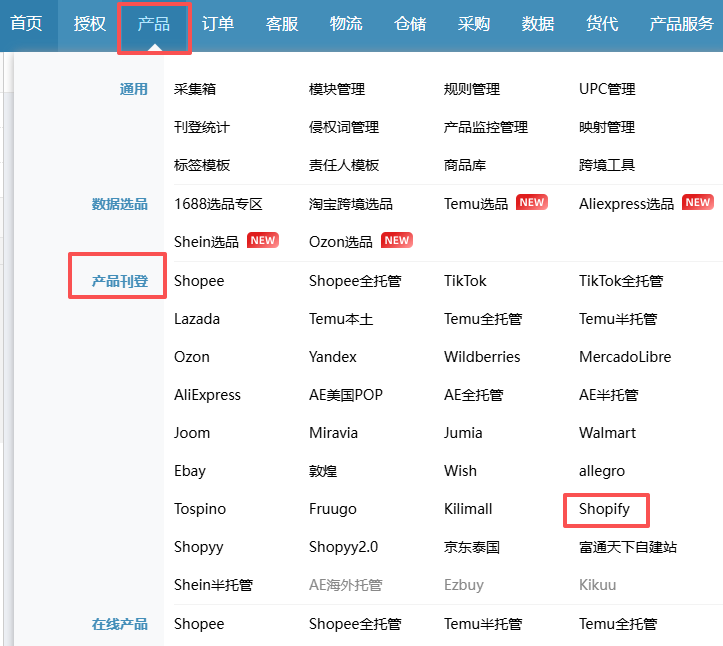Click the Aliexpress选品 menu link
Screen dimensions: 723x646
[626, 203]
